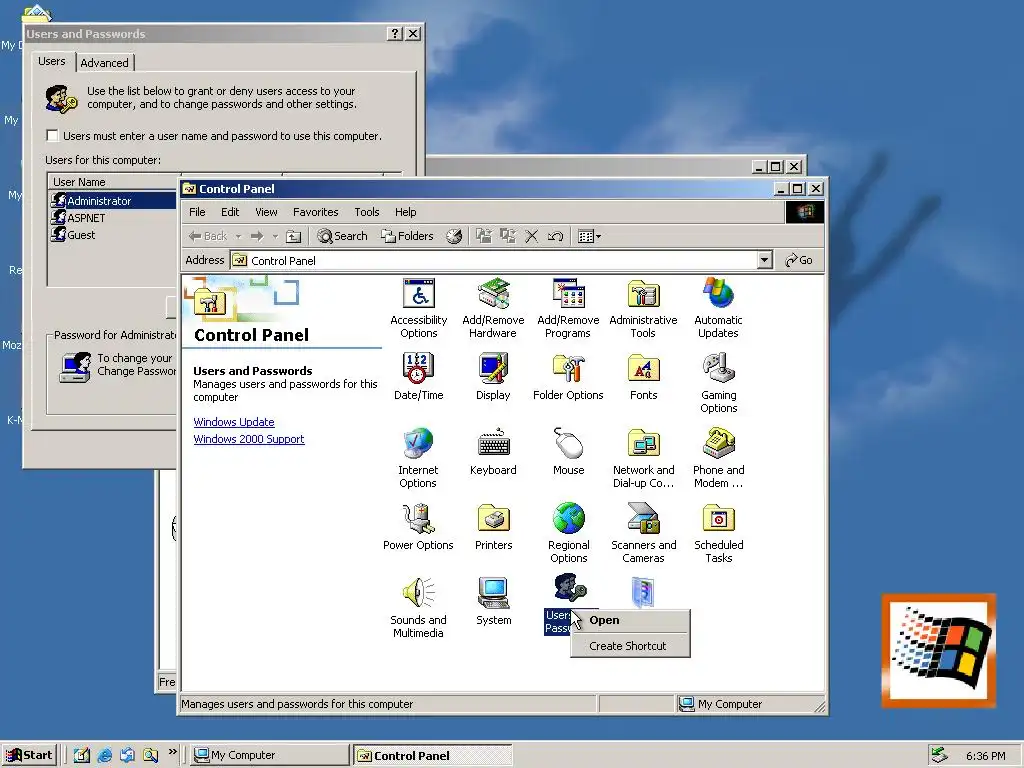Open the File menu

pos(197,212)
